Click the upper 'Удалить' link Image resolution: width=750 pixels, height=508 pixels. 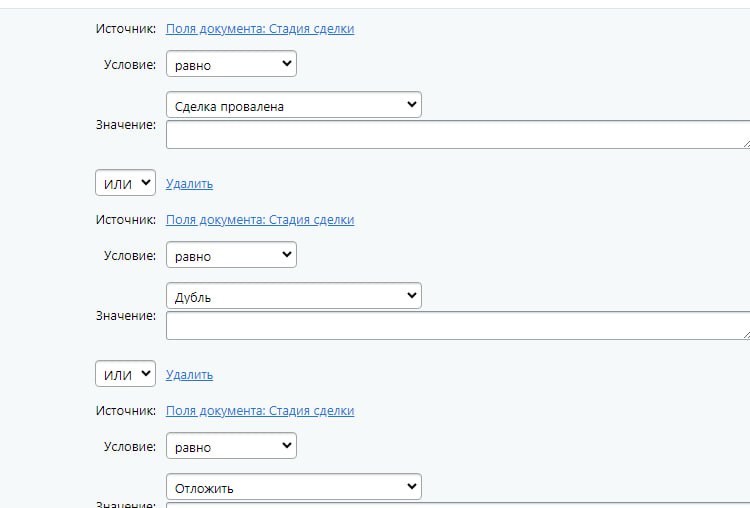tap(189, 184)
